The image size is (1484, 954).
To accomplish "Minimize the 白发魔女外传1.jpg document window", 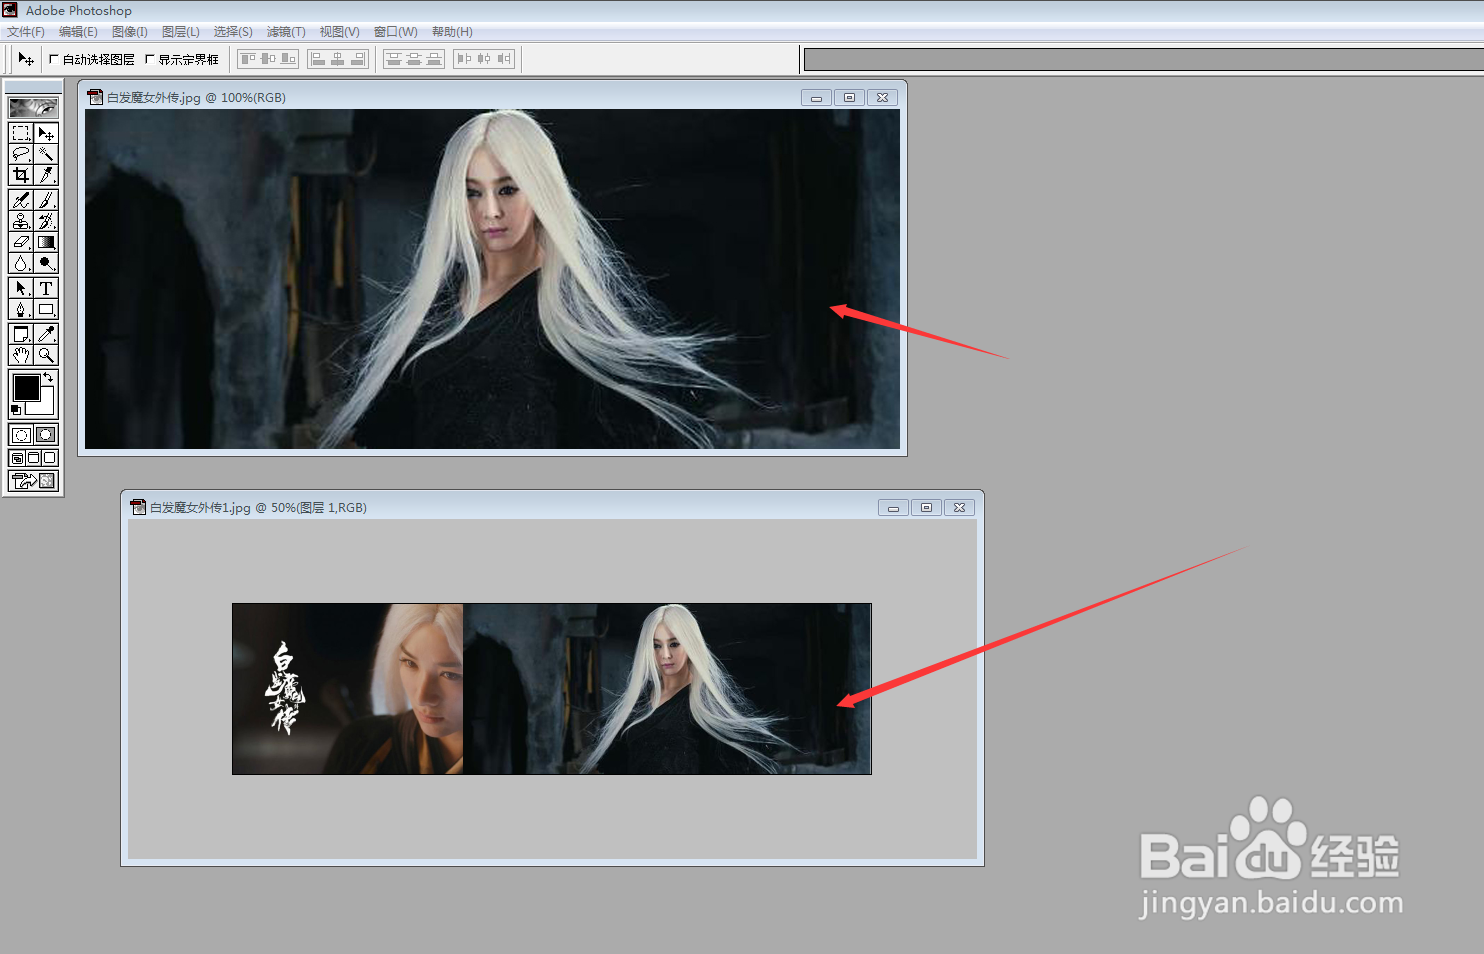I will pyautogui.click(x=893, y=507).
